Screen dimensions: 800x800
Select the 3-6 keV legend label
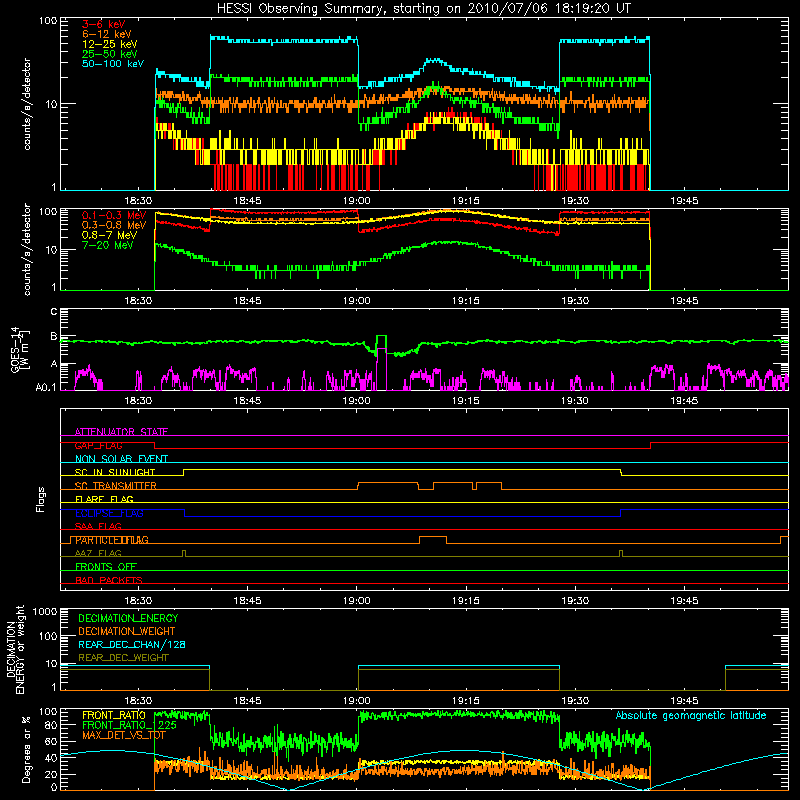tap(104, 24)
